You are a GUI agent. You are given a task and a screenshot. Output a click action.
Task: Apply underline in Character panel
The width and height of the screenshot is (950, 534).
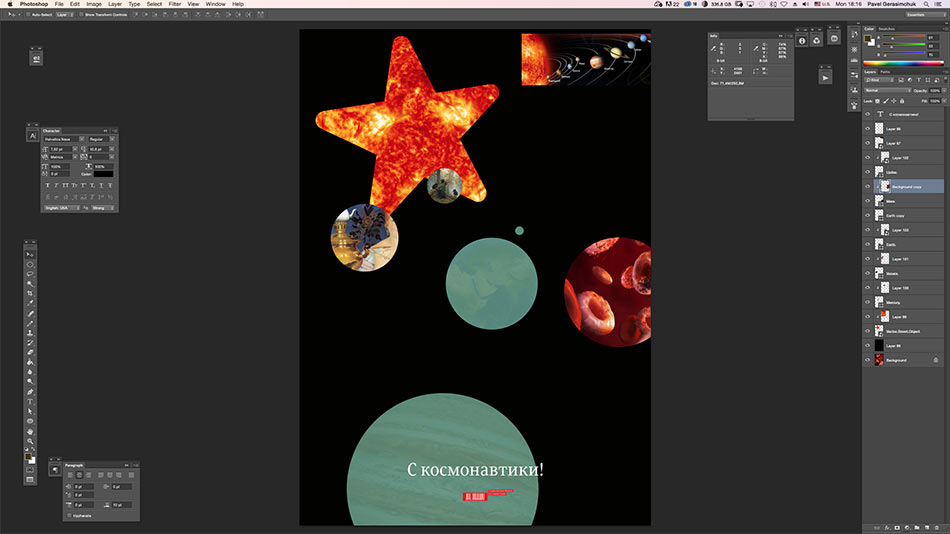point(101,185)
